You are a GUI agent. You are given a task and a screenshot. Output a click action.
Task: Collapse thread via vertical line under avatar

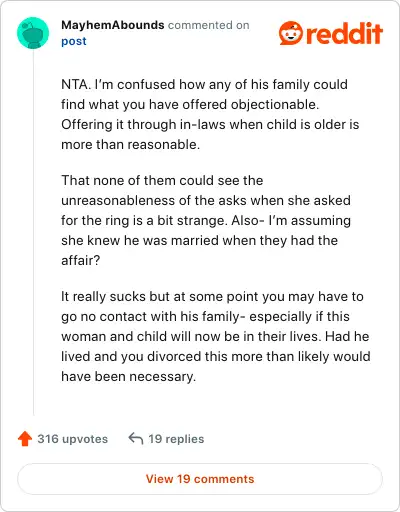[33, 232]
